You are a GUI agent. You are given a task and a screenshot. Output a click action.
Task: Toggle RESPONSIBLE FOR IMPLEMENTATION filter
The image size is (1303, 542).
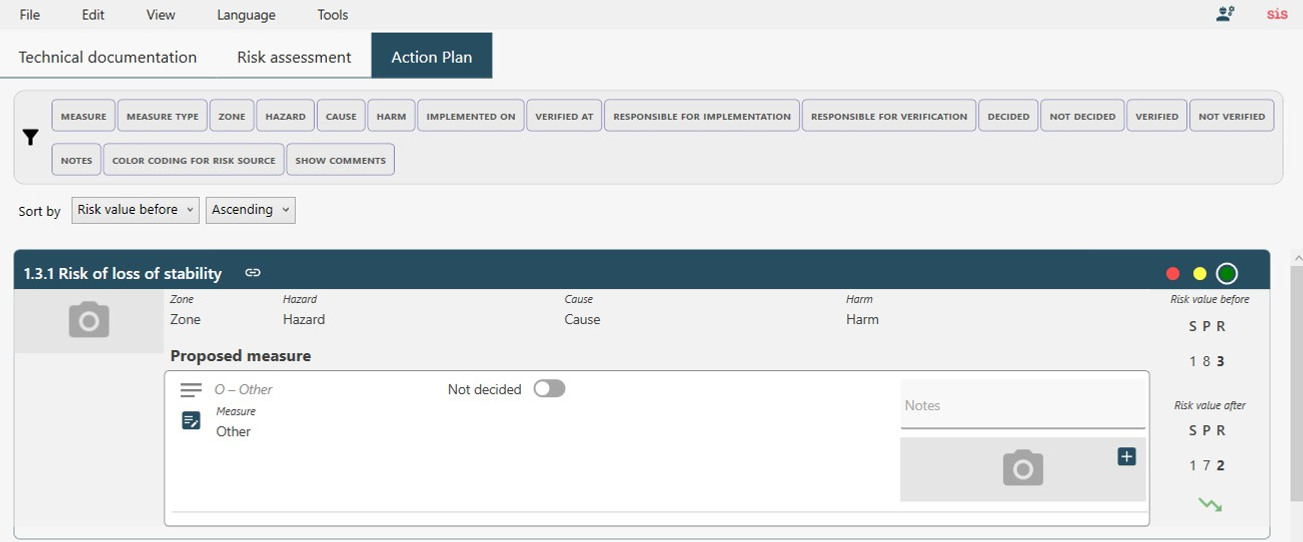pyautogui.click(x=702, y=116)
